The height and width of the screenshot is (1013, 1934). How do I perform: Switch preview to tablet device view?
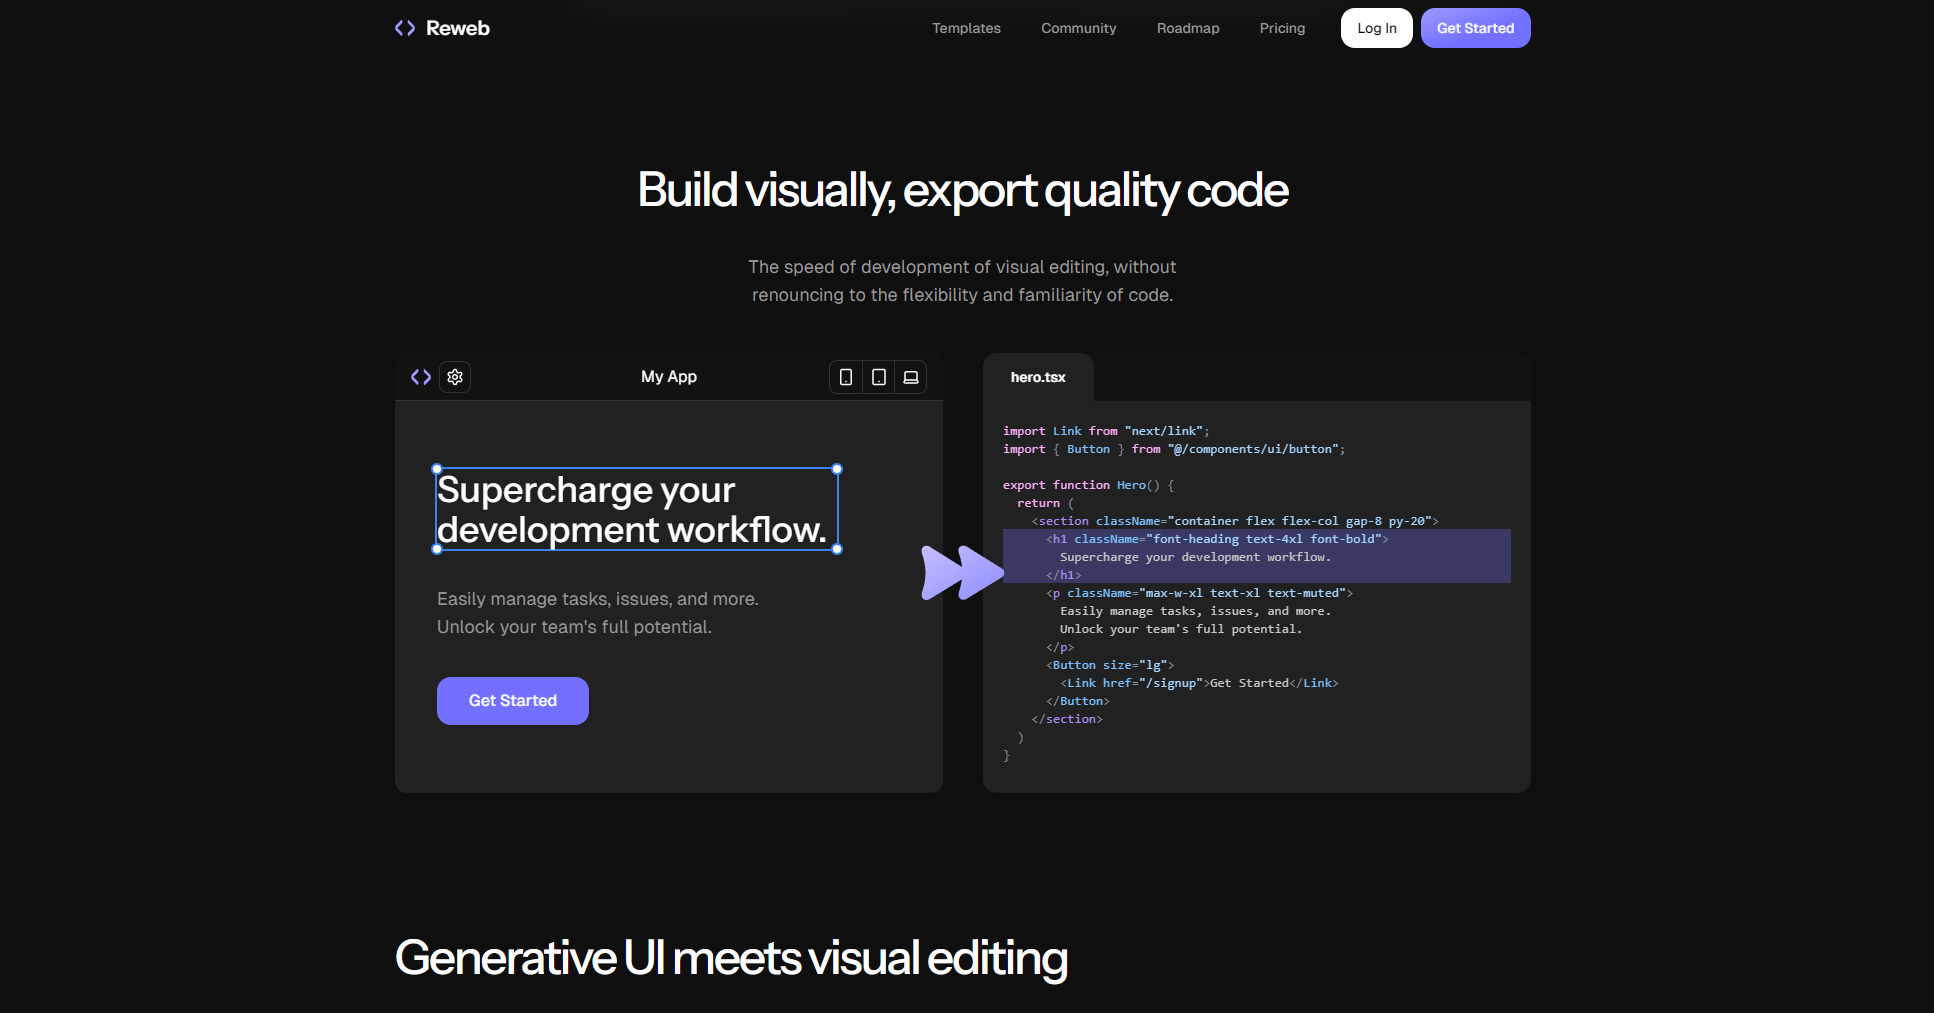click(879, 377)
